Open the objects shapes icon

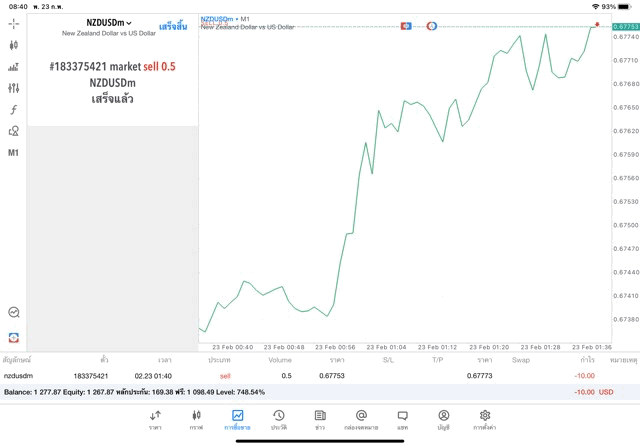point(13,131)
